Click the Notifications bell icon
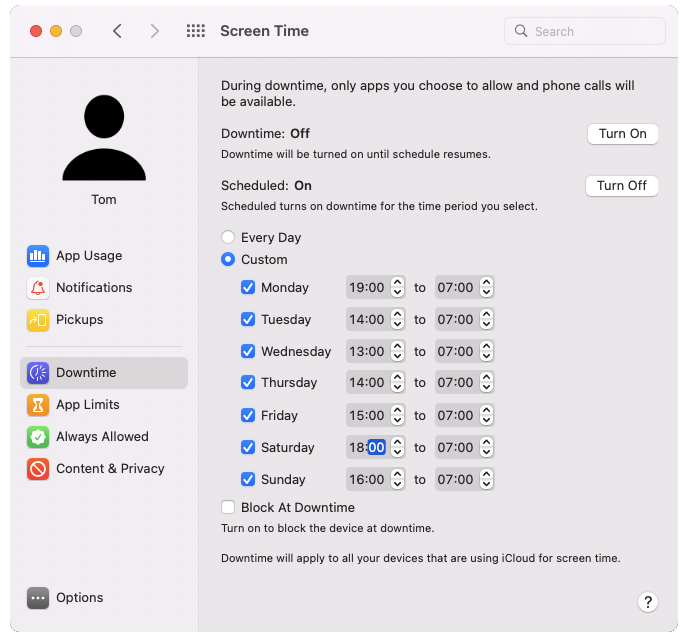This screenshot has height=642, width=681. pyautogui.click(x=38, y=288)
